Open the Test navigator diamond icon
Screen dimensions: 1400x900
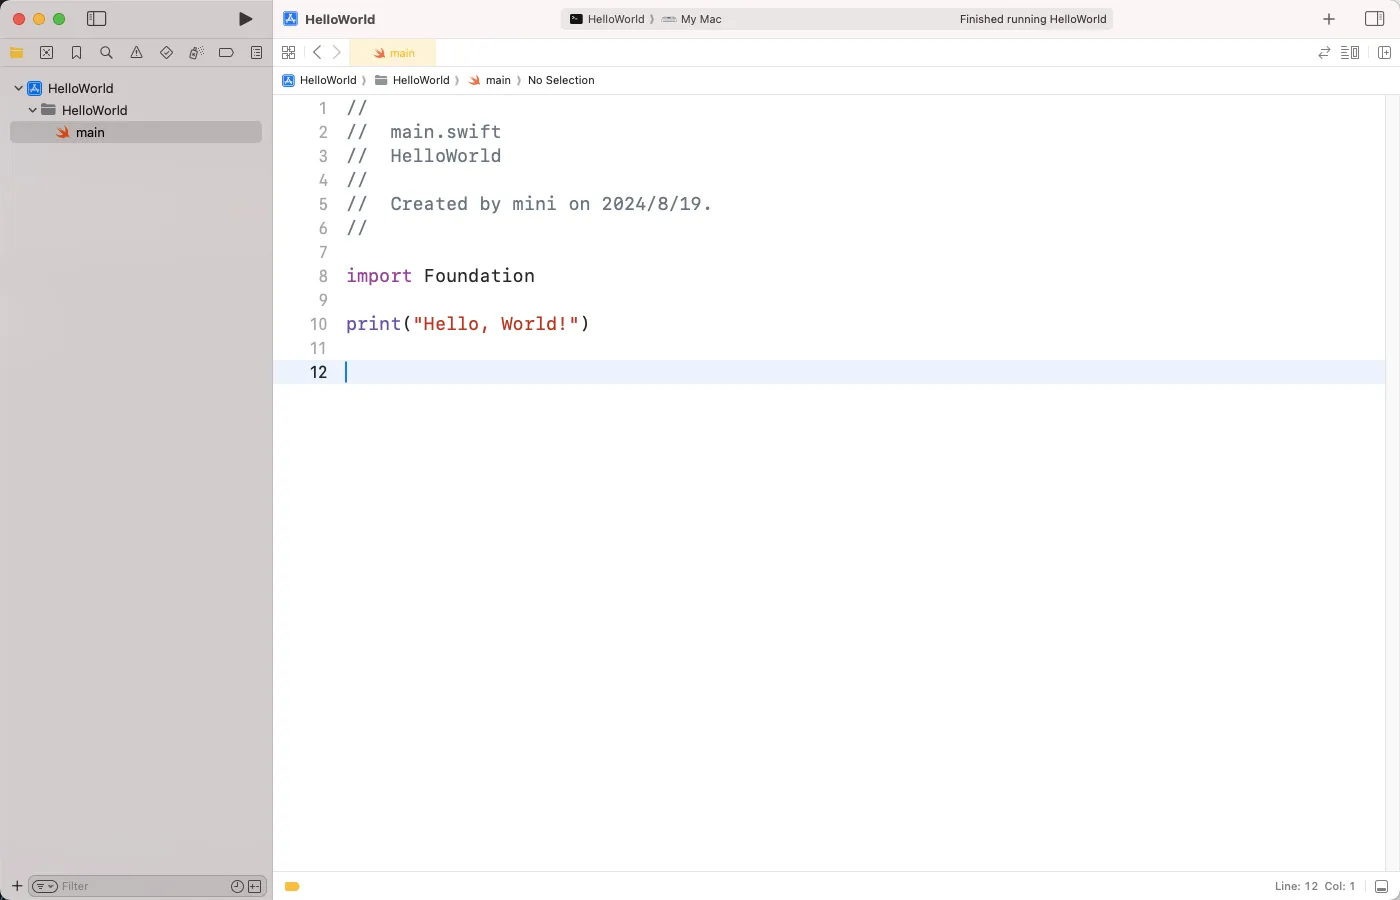pos(167,53)
